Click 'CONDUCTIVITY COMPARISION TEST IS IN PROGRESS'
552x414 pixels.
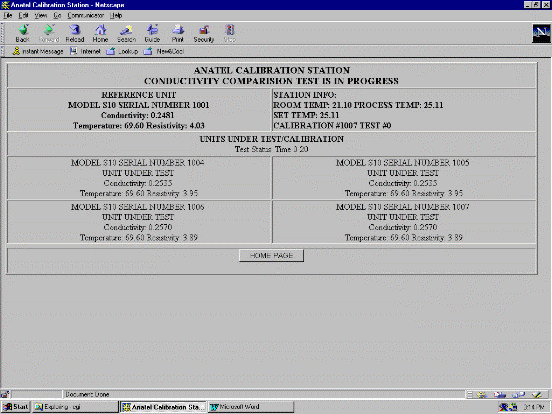tap(271, 81)
